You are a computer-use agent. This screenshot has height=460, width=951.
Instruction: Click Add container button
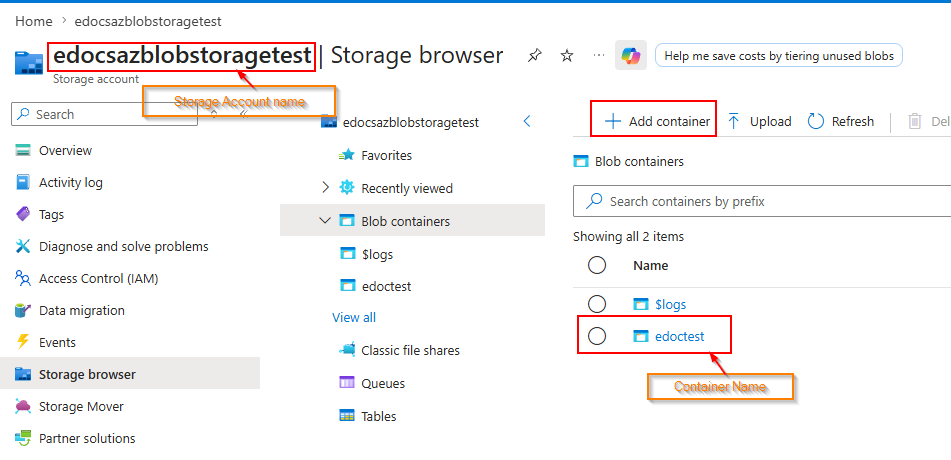pos(657,121)
